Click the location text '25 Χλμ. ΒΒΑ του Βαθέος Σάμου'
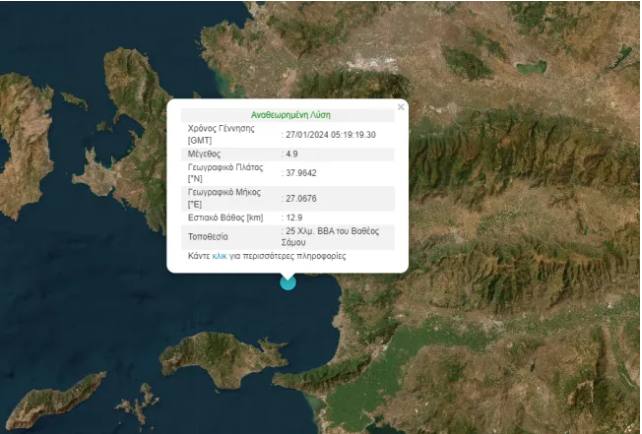 pyautogui.click(x=331, y=237)
